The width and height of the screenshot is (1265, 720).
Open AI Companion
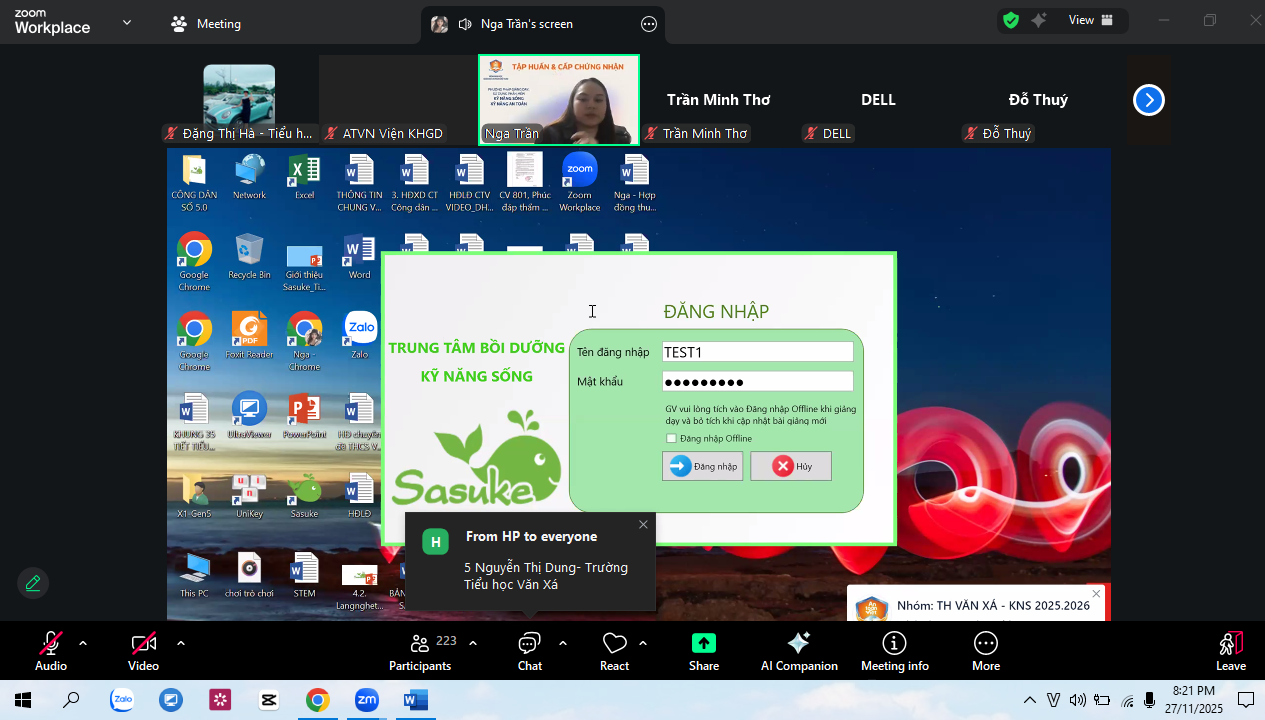[x=798, y=650]
